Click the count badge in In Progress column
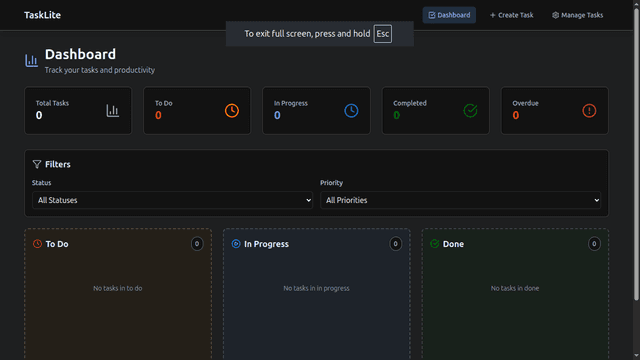Viewport: 640px width, 360px height. pos(396,244)
